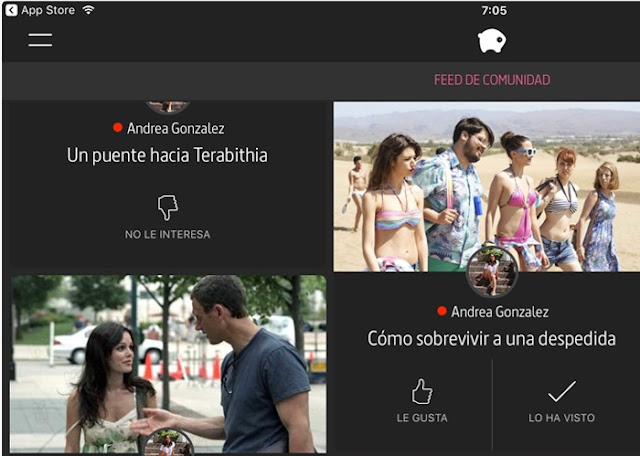Tap the thumbs-down No le interesa icon

[x=168, y=207]
